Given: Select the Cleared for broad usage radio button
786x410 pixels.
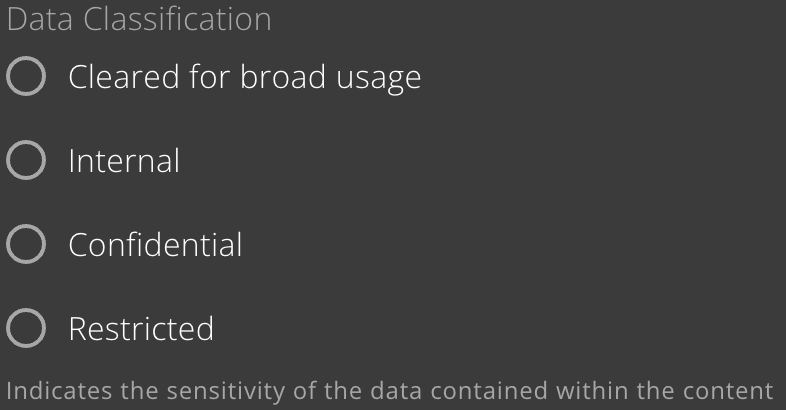Looking at the screenshot, I should [26, 76].
